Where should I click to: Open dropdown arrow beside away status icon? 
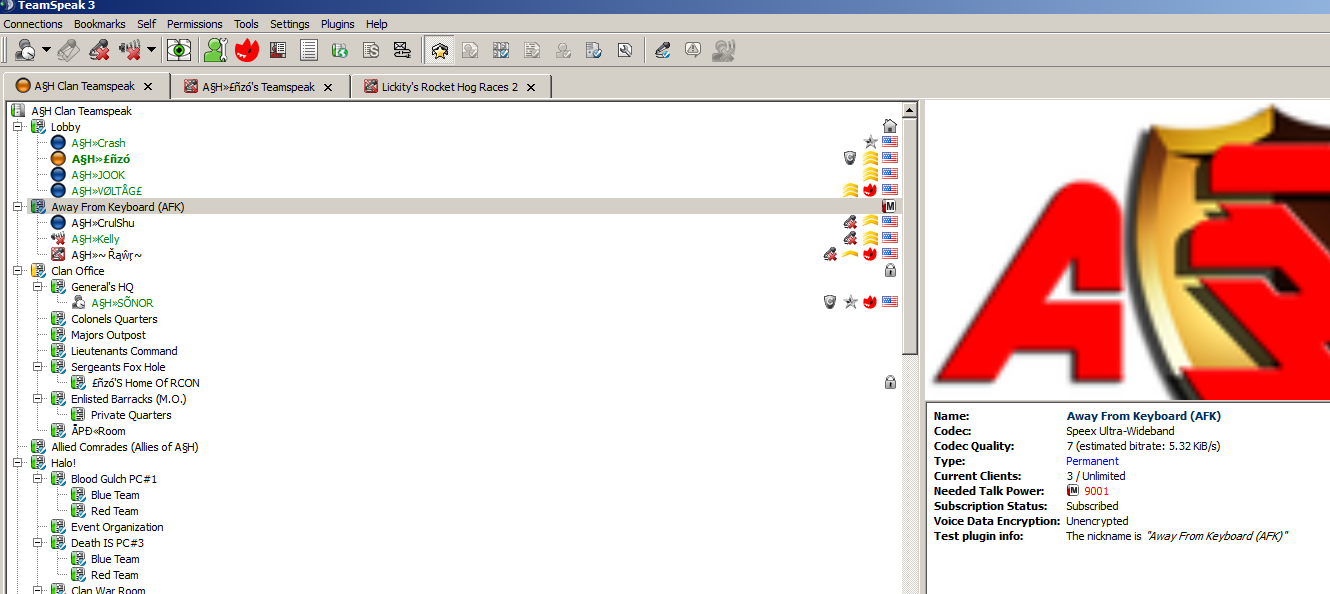click(46, 49)
